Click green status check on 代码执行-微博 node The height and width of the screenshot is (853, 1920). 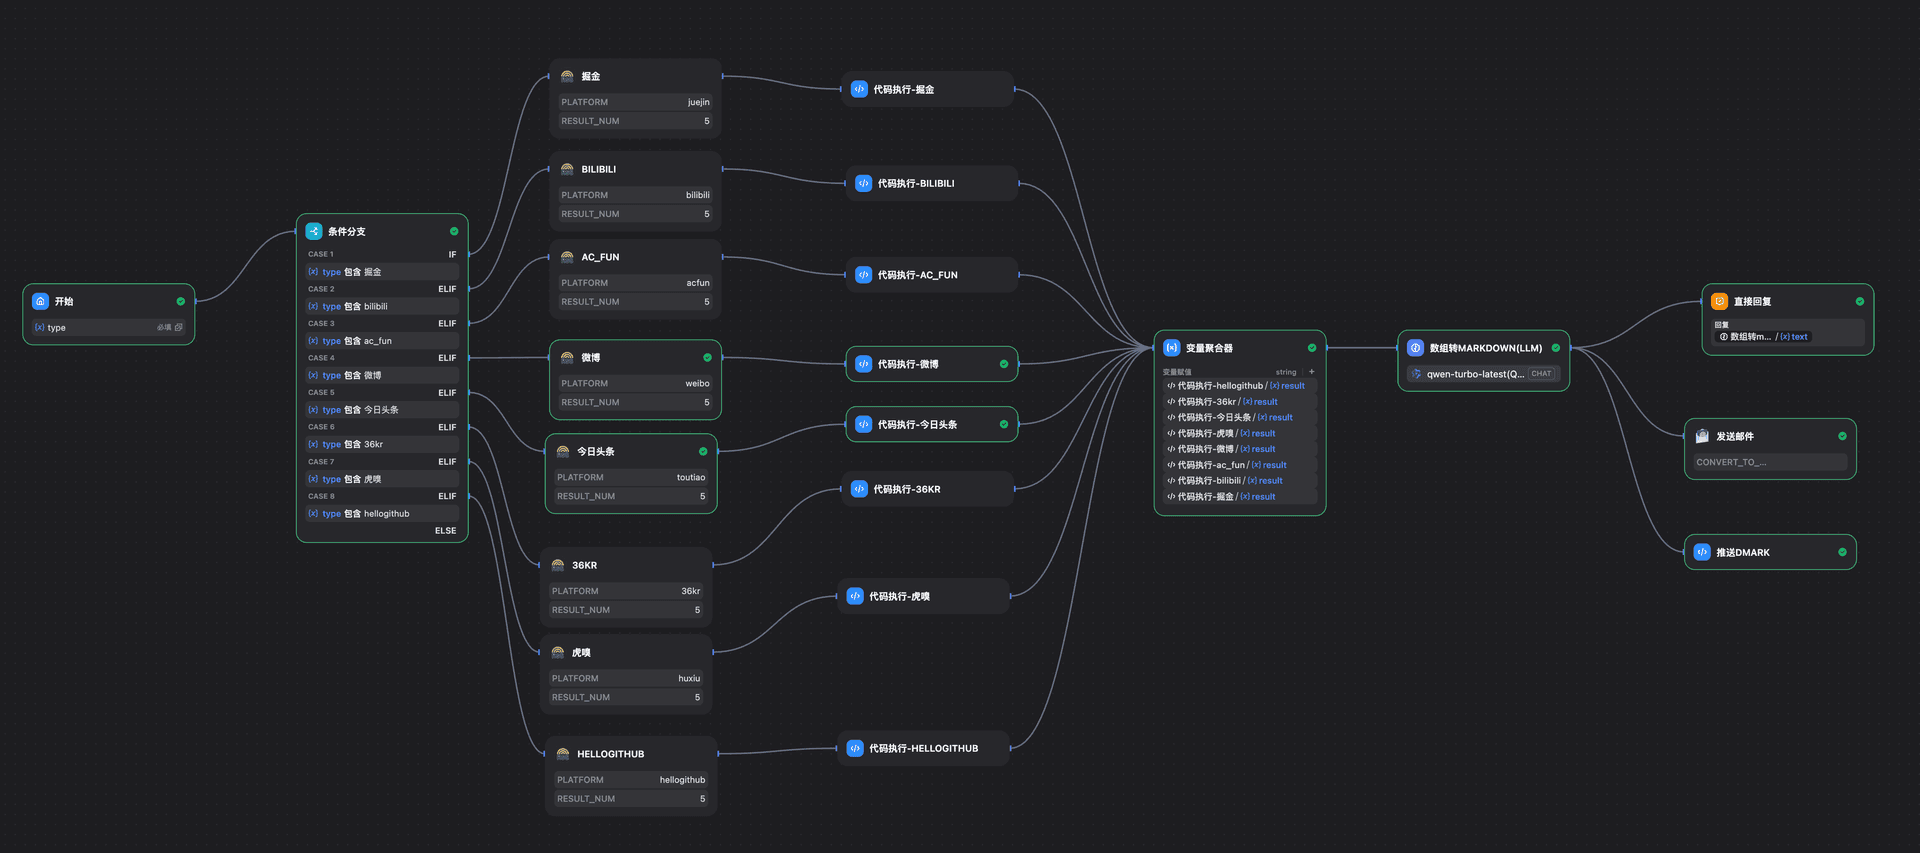1004,364
